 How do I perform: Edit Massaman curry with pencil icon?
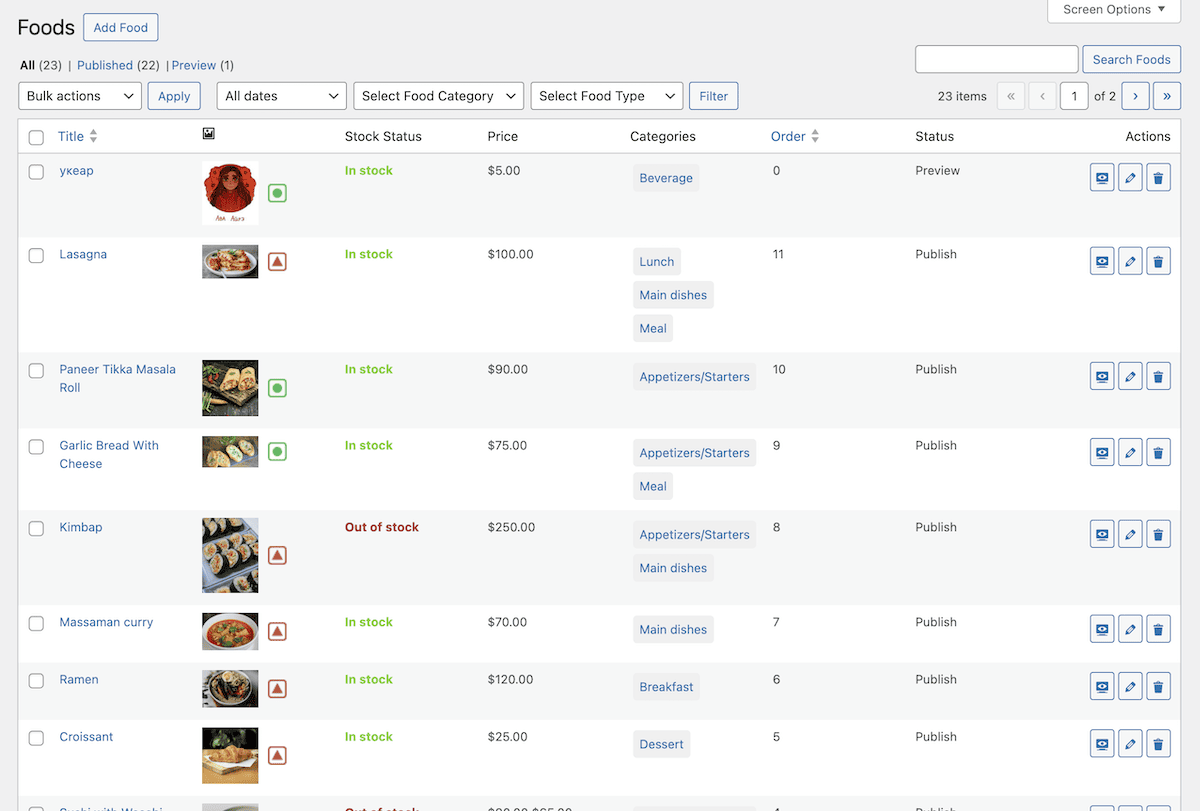tap(1130, 631)
